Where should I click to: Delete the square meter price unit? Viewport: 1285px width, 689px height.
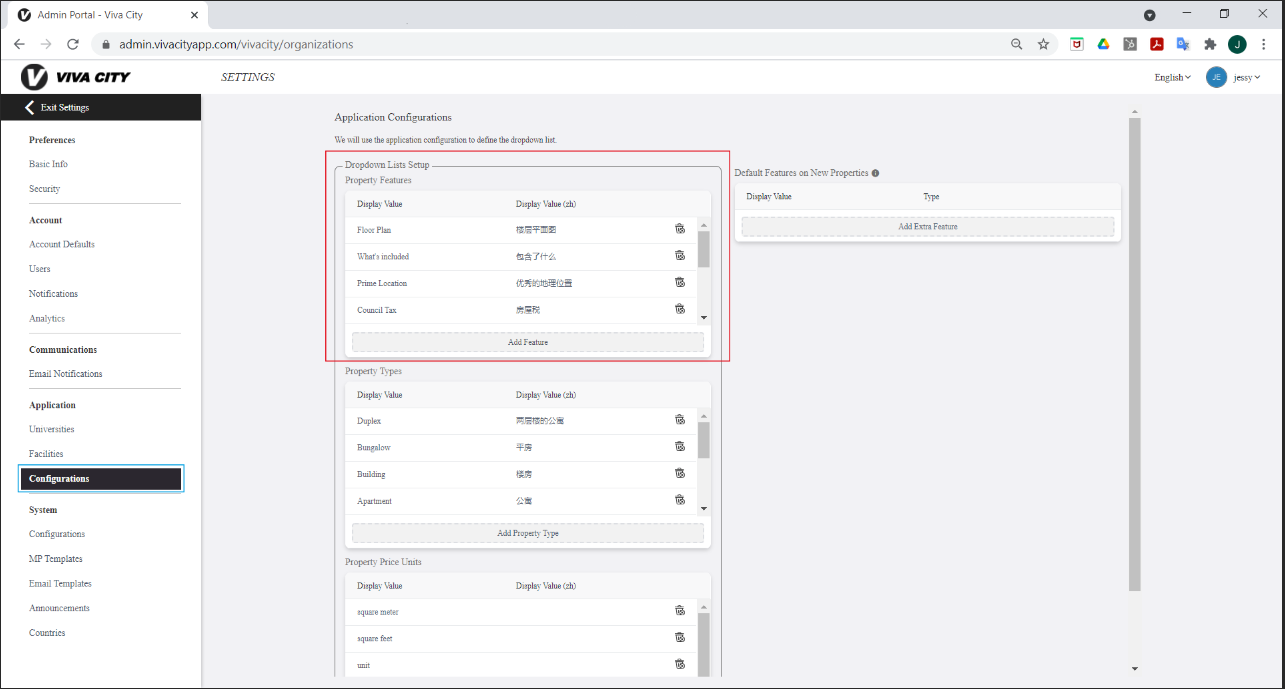tap(680, 611)
